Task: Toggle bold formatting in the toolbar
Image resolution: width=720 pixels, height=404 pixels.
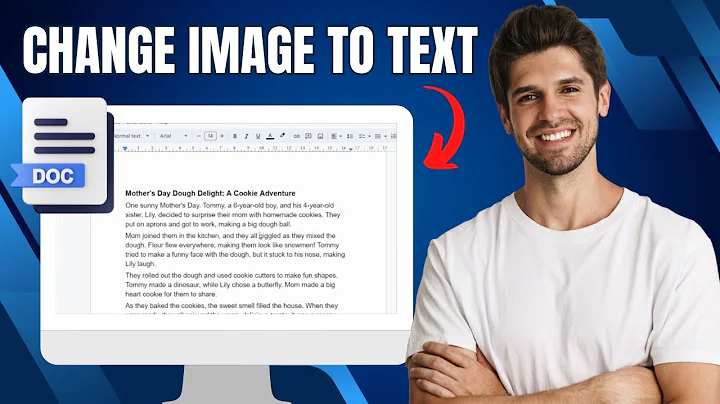Action: (235, 136)
